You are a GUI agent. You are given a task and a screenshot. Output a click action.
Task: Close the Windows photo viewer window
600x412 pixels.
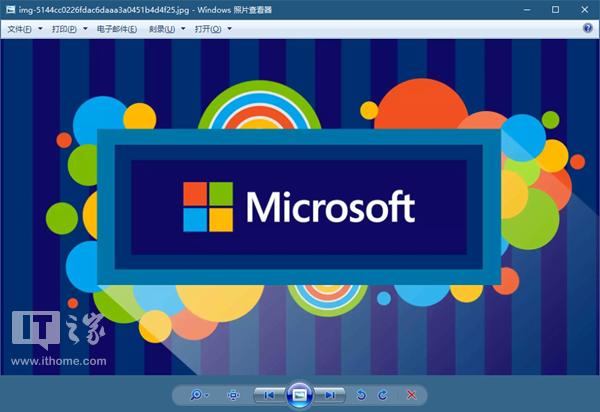(x=585, y=10)
